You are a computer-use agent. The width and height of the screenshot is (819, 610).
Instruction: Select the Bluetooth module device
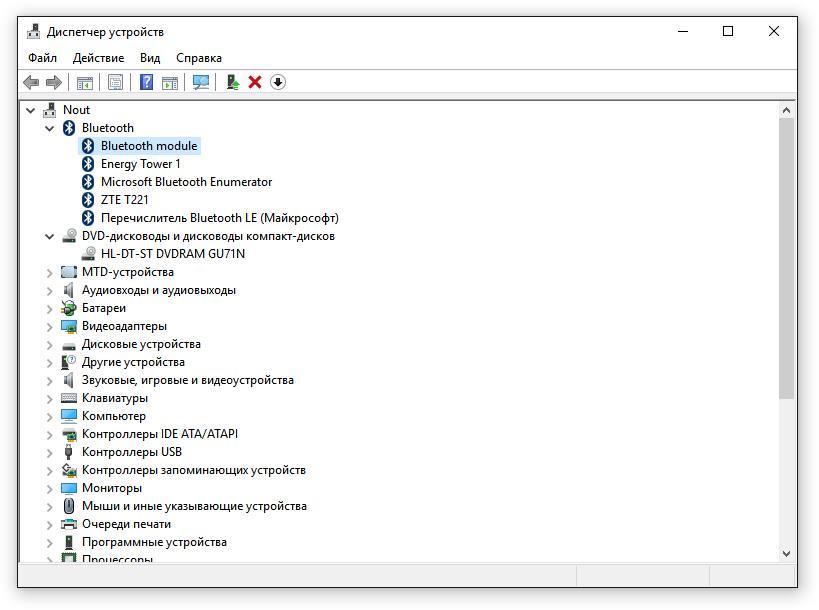pos(149,146)
